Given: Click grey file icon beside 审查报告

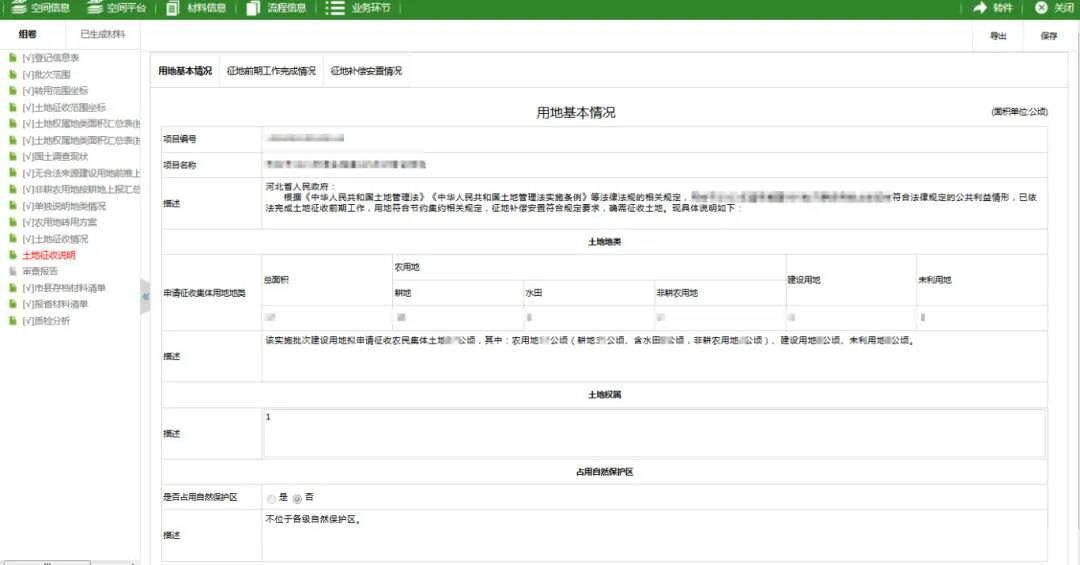Looking at the screenshot, I should (x=12, y=271).
